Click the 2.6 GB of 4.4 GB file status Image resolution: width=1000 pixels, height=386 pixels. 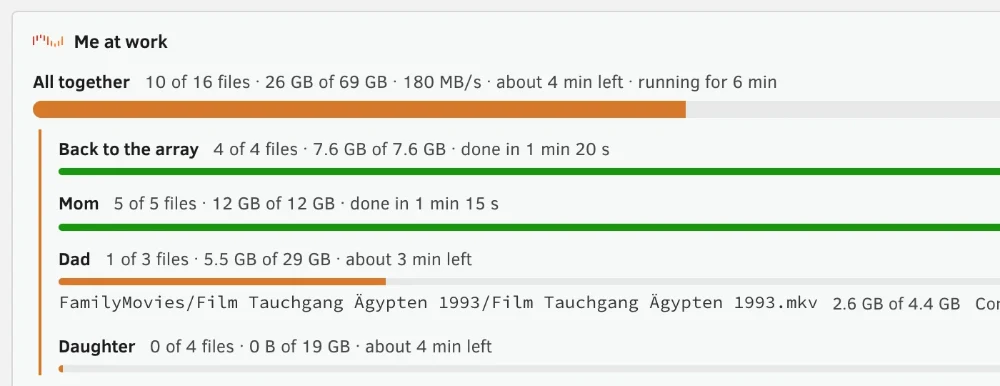[896, 304]
